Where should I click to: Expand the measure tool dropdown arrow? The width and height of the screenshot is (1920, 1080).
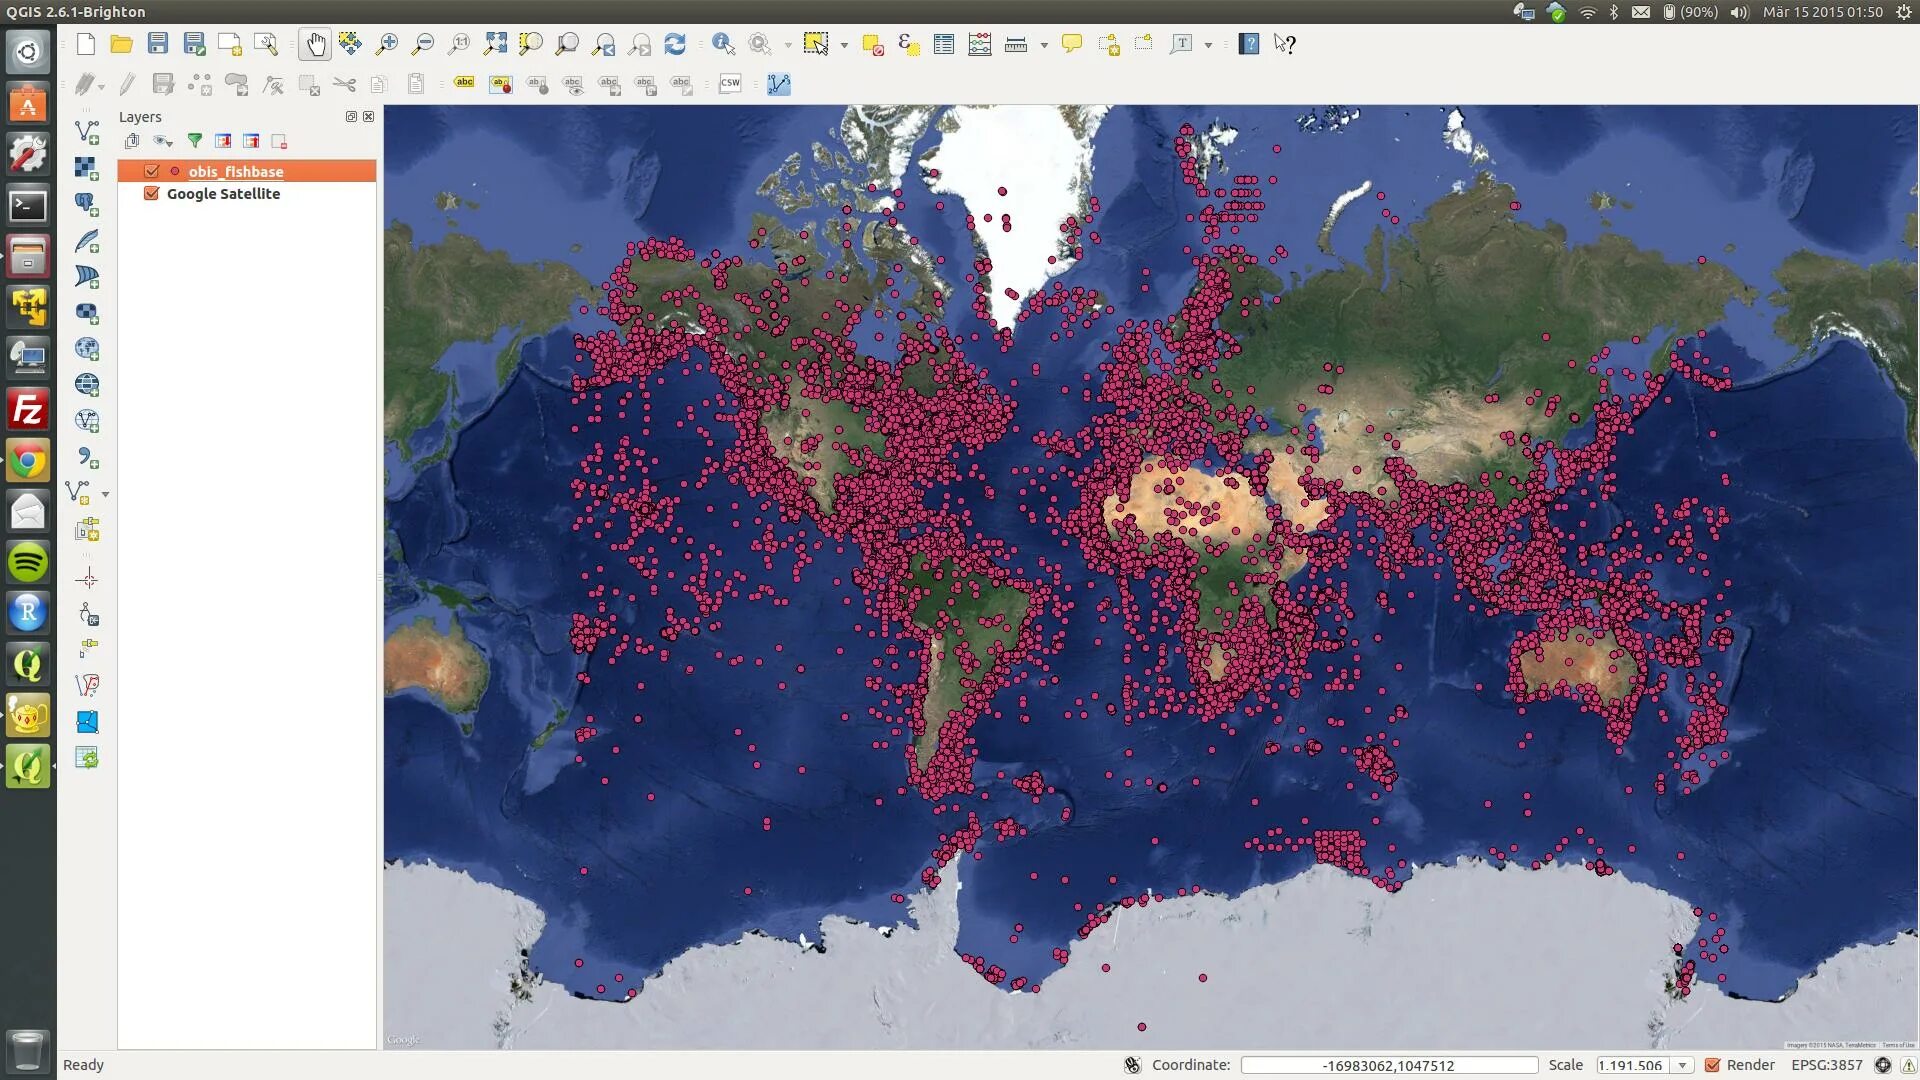coord(1044,45)
